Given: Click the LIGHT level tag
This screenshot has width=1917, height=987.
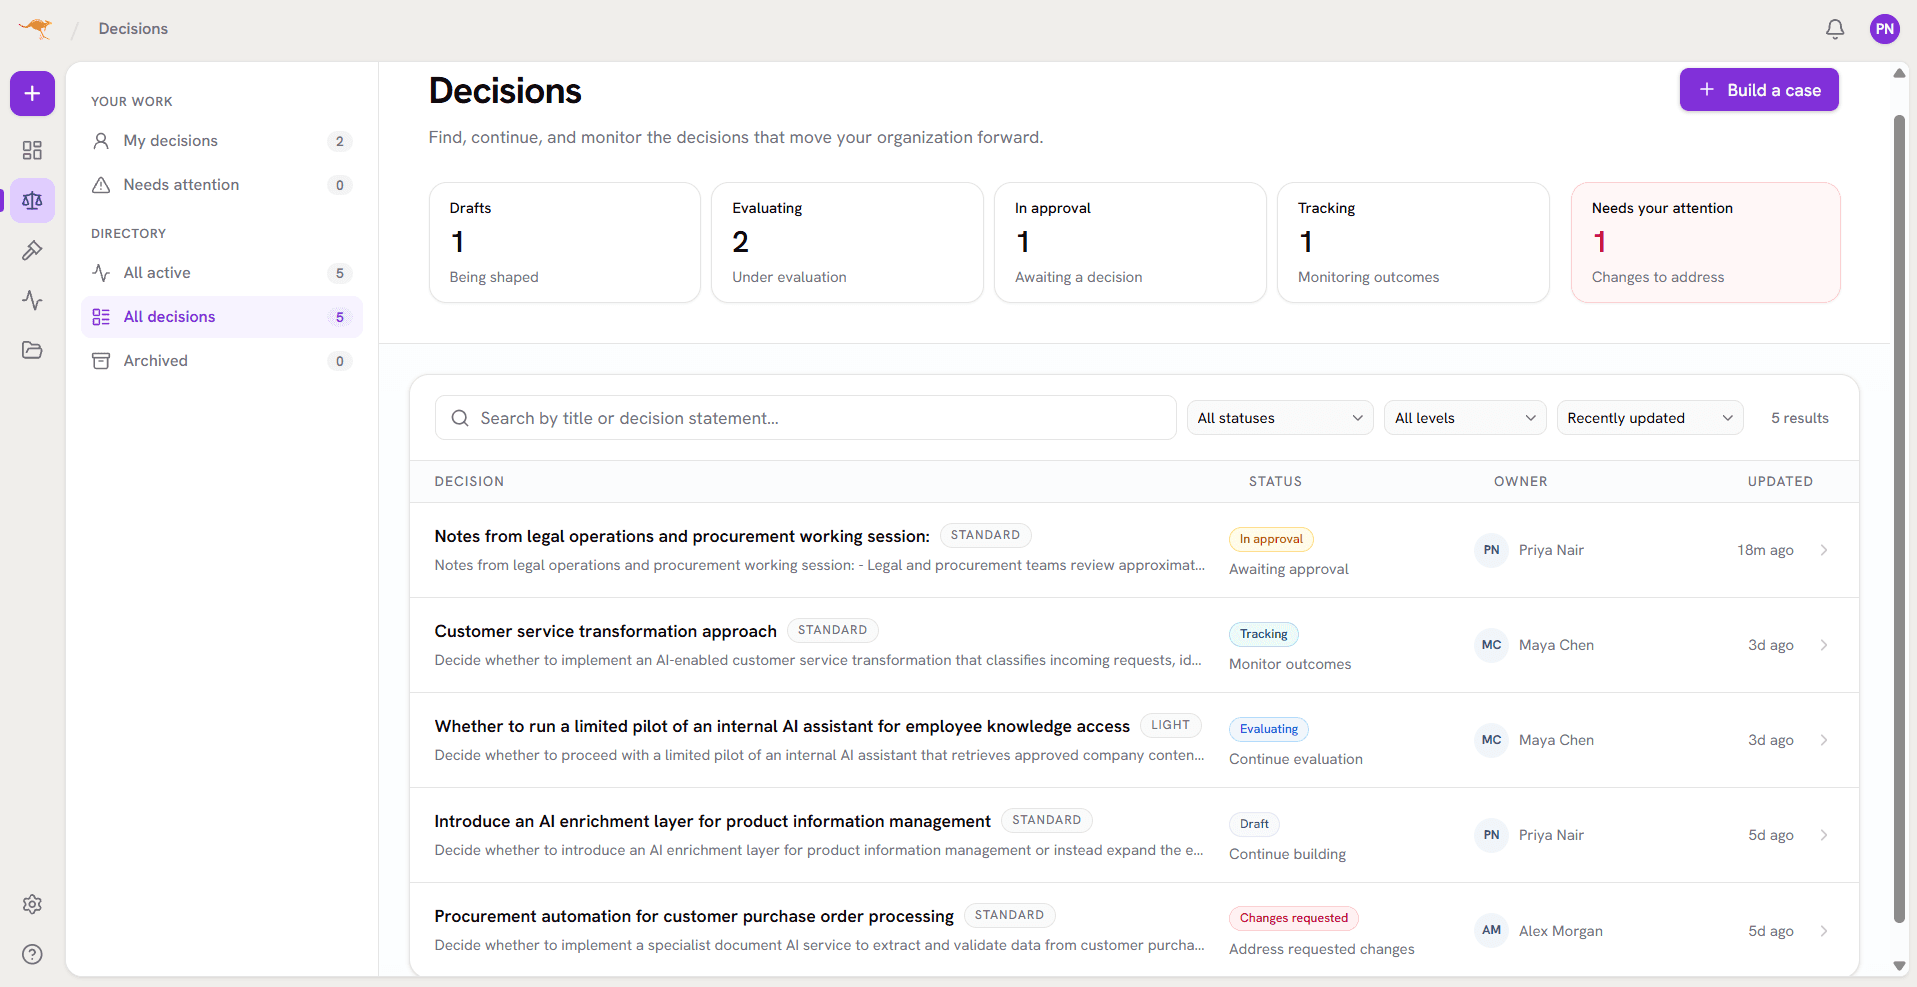Looking at the screenshot, I should (x=1170, y=725).
